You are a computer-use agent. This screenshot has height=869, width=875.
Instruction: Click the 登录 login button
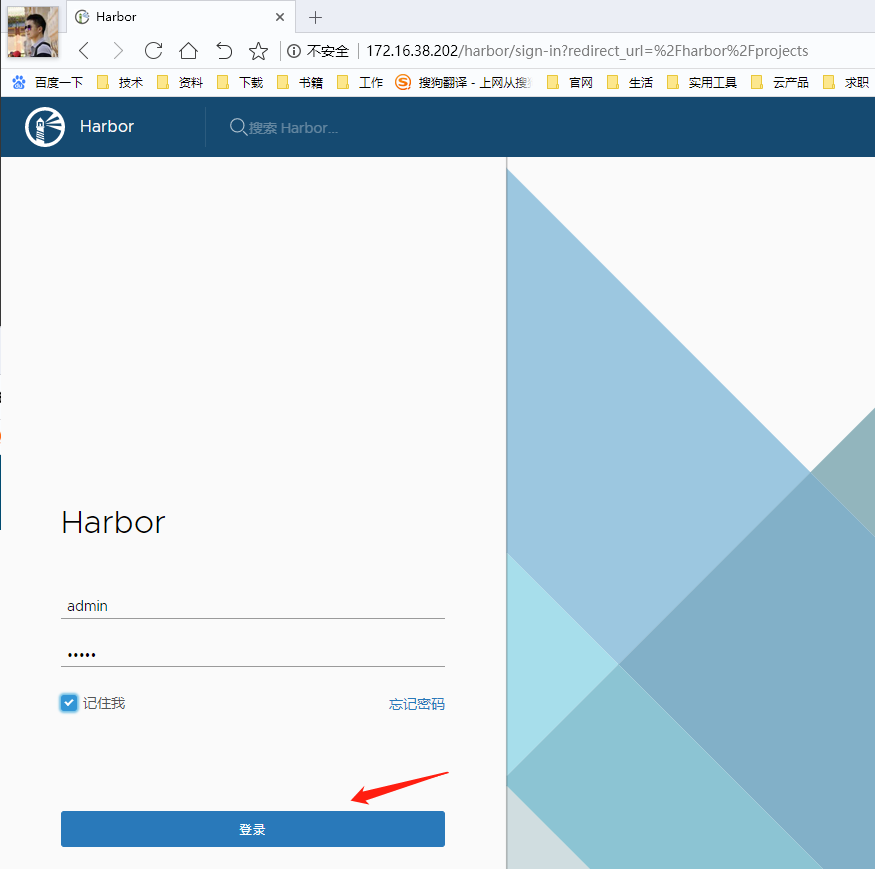pyautogui.click(x=253, y=829)
